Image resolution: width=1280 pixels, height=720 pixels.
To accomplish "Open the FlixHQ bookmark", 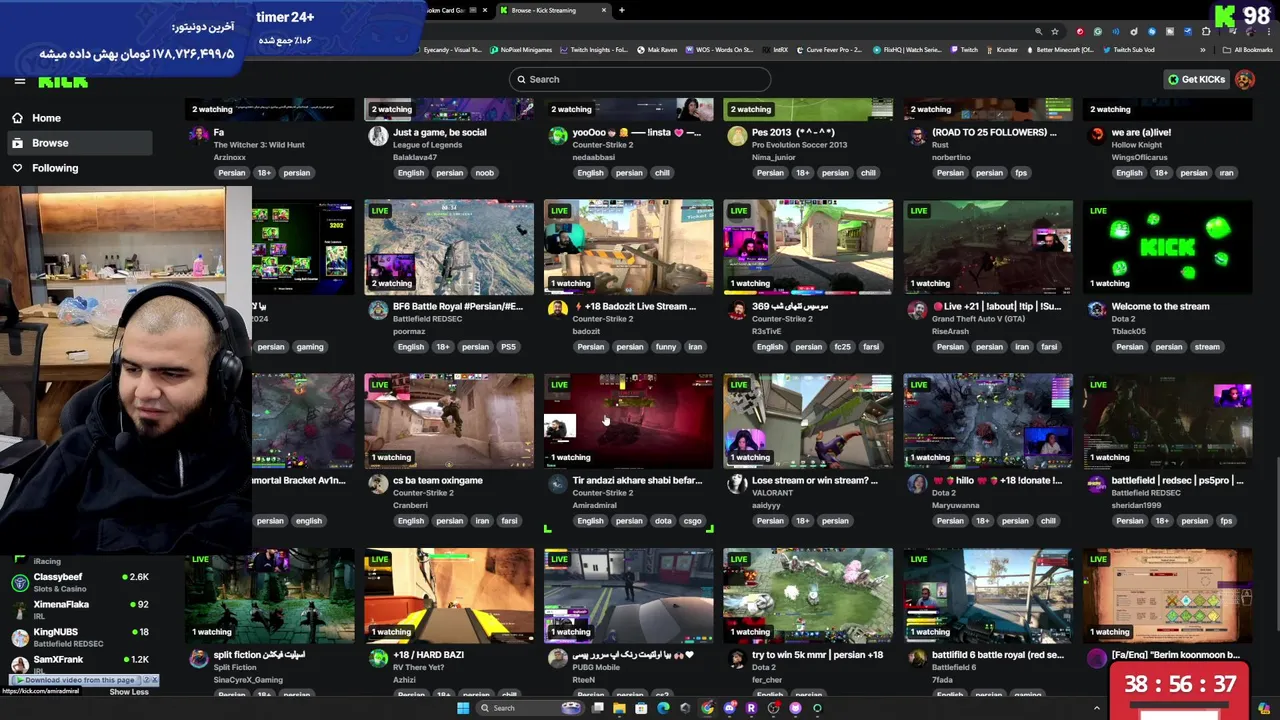I will pos(907,49).
